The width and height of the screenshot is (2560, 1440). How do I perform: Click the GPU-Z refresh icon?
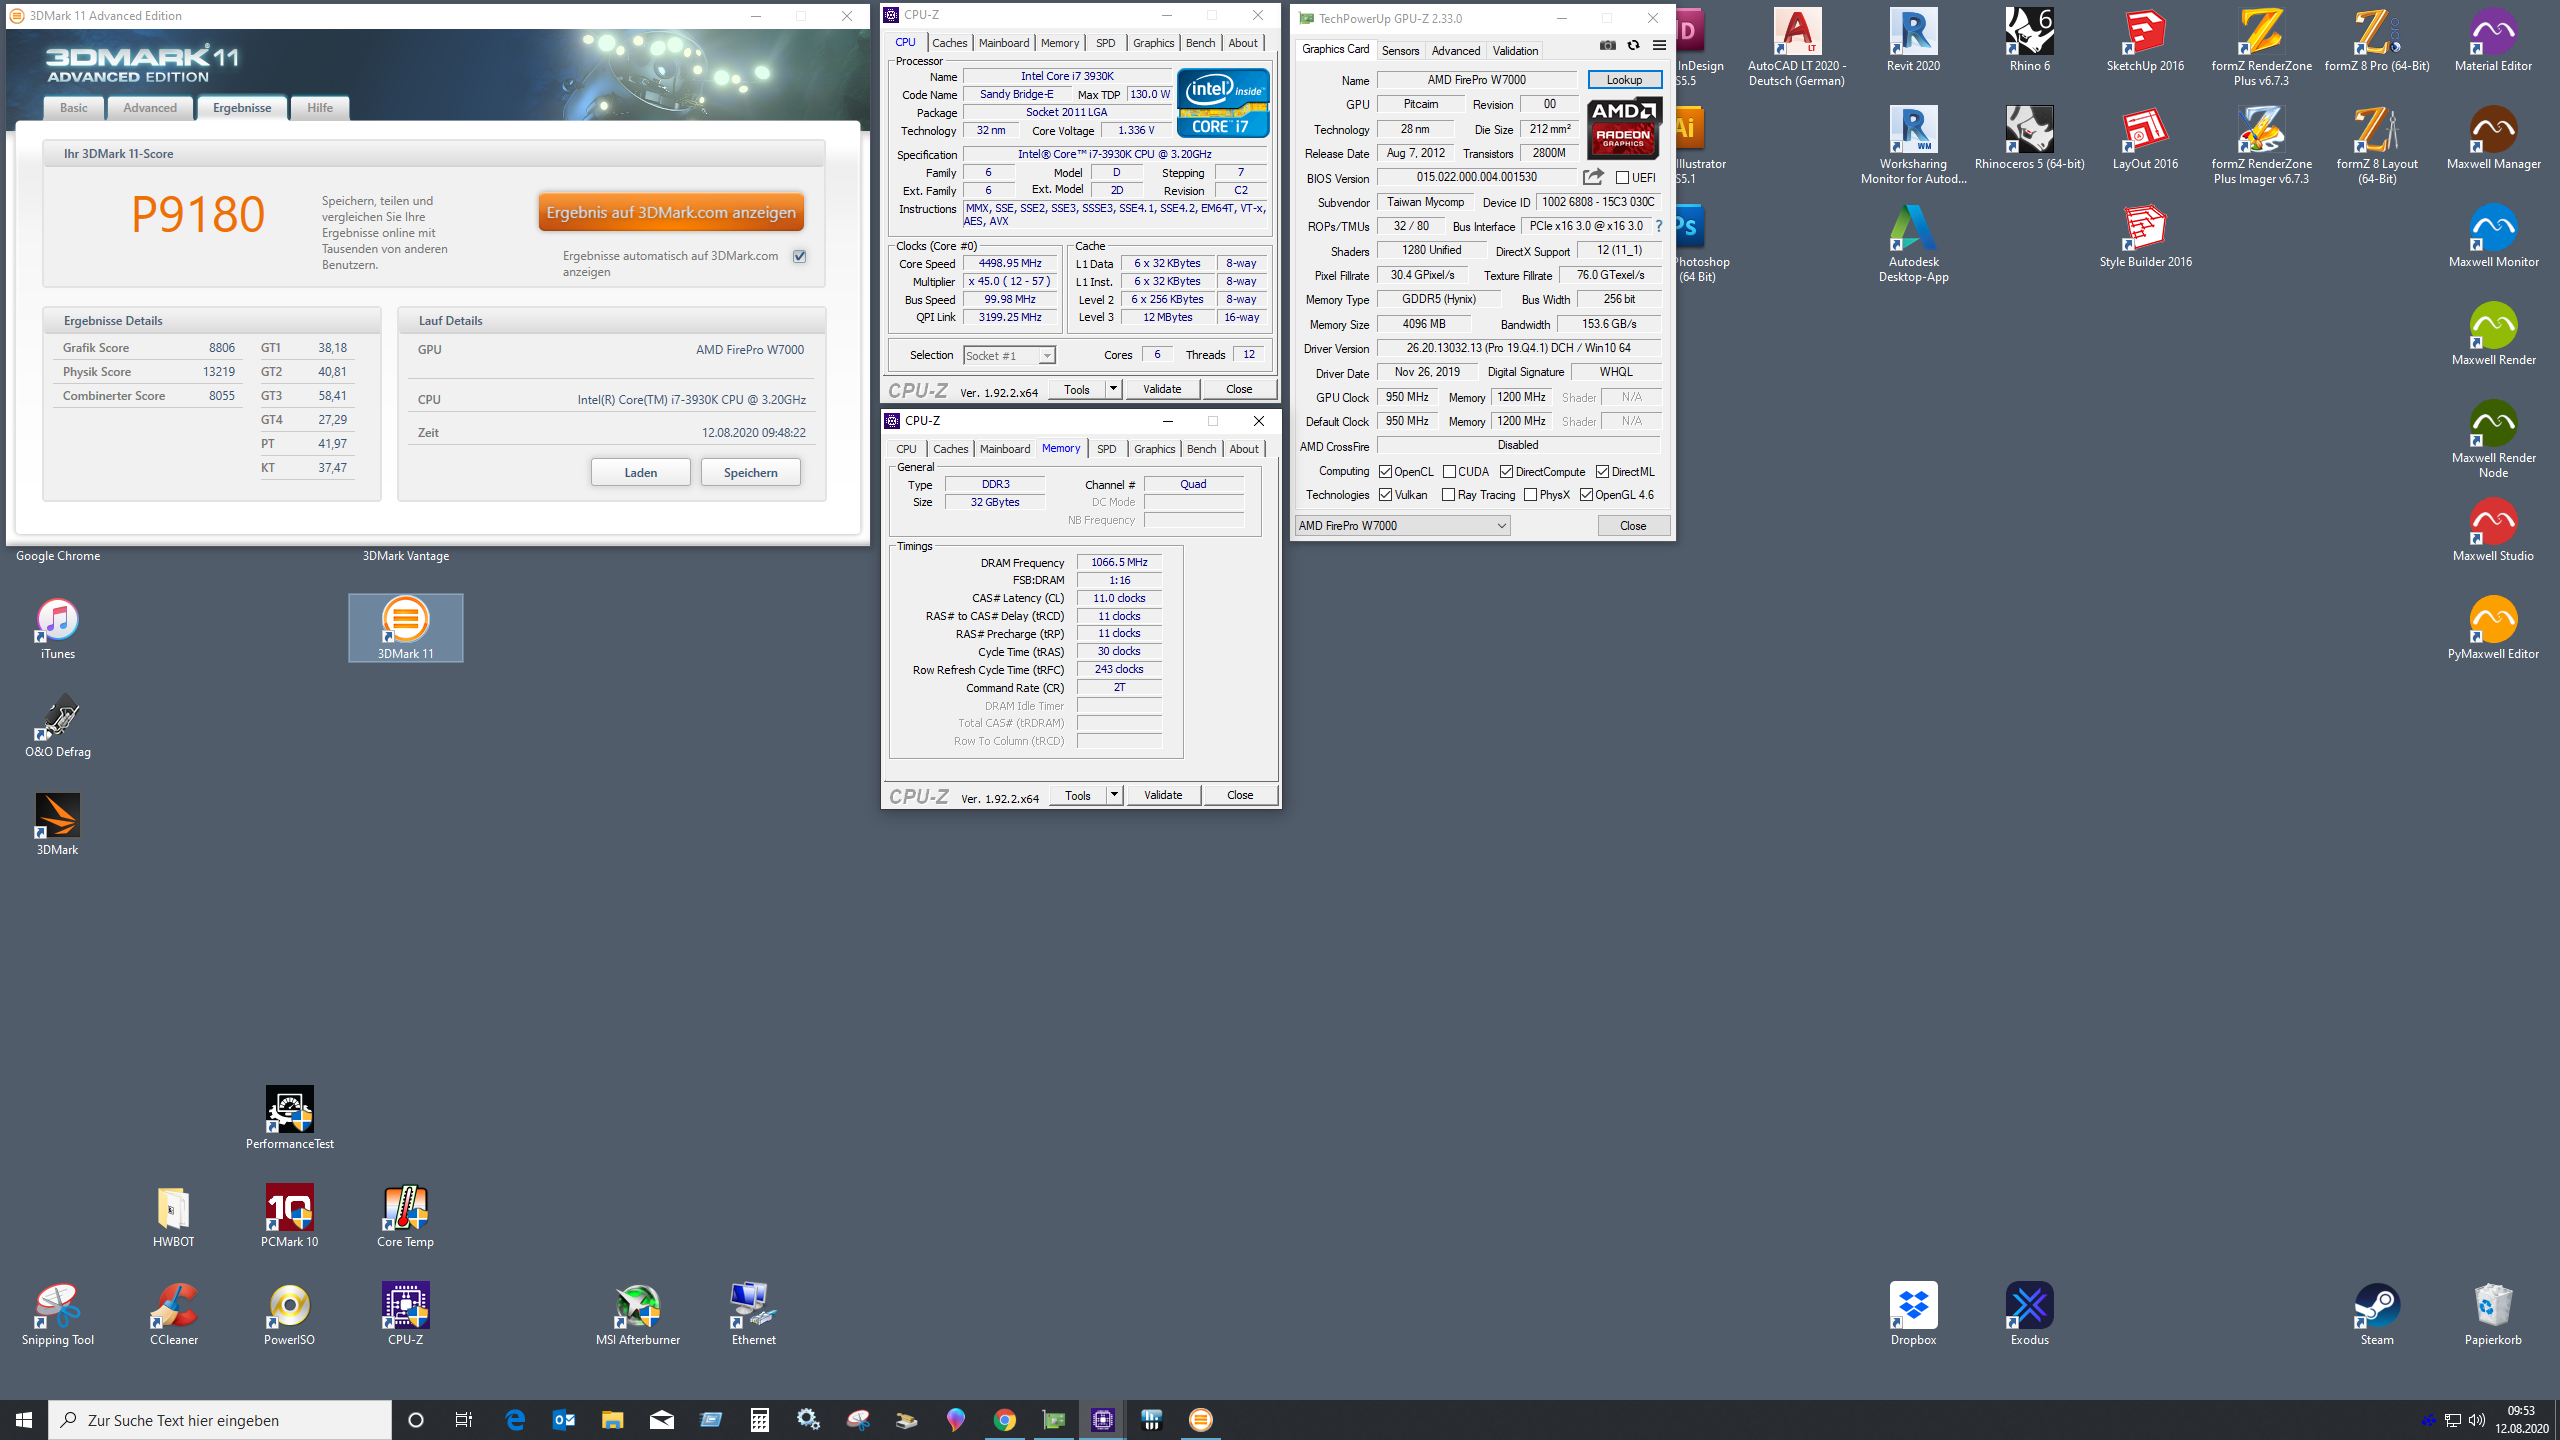[x=1633, y=45]
